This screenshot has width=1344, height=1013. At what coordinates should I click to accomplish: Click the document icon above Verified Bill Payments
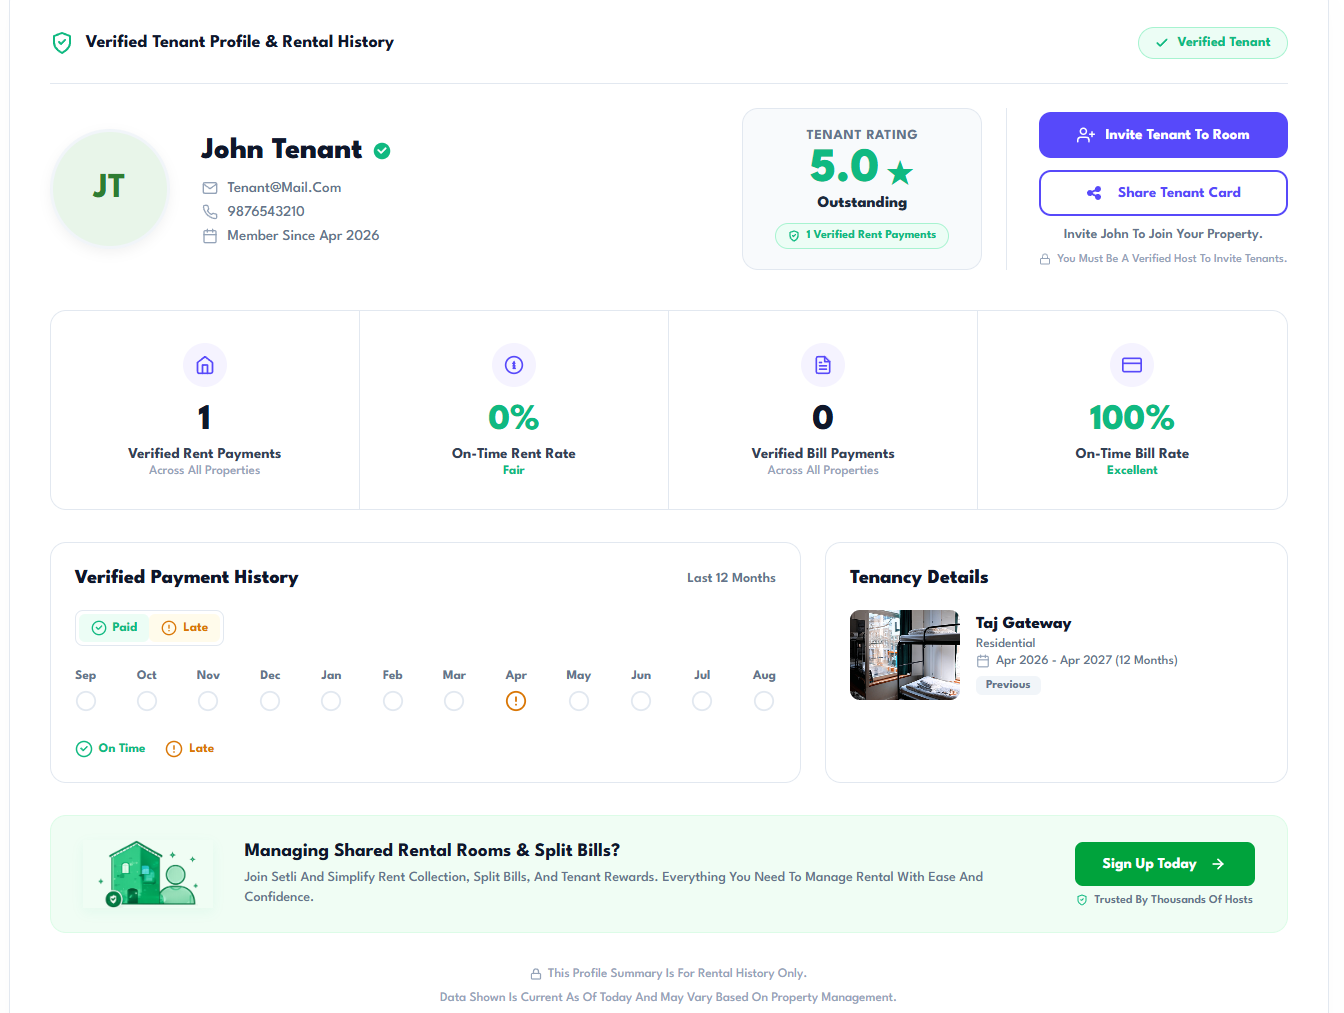823,365
